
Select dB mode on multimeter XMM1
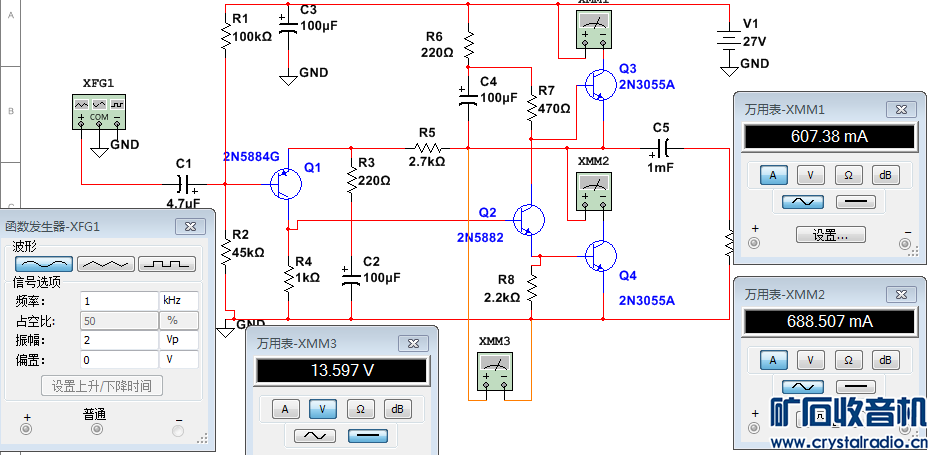886,175
